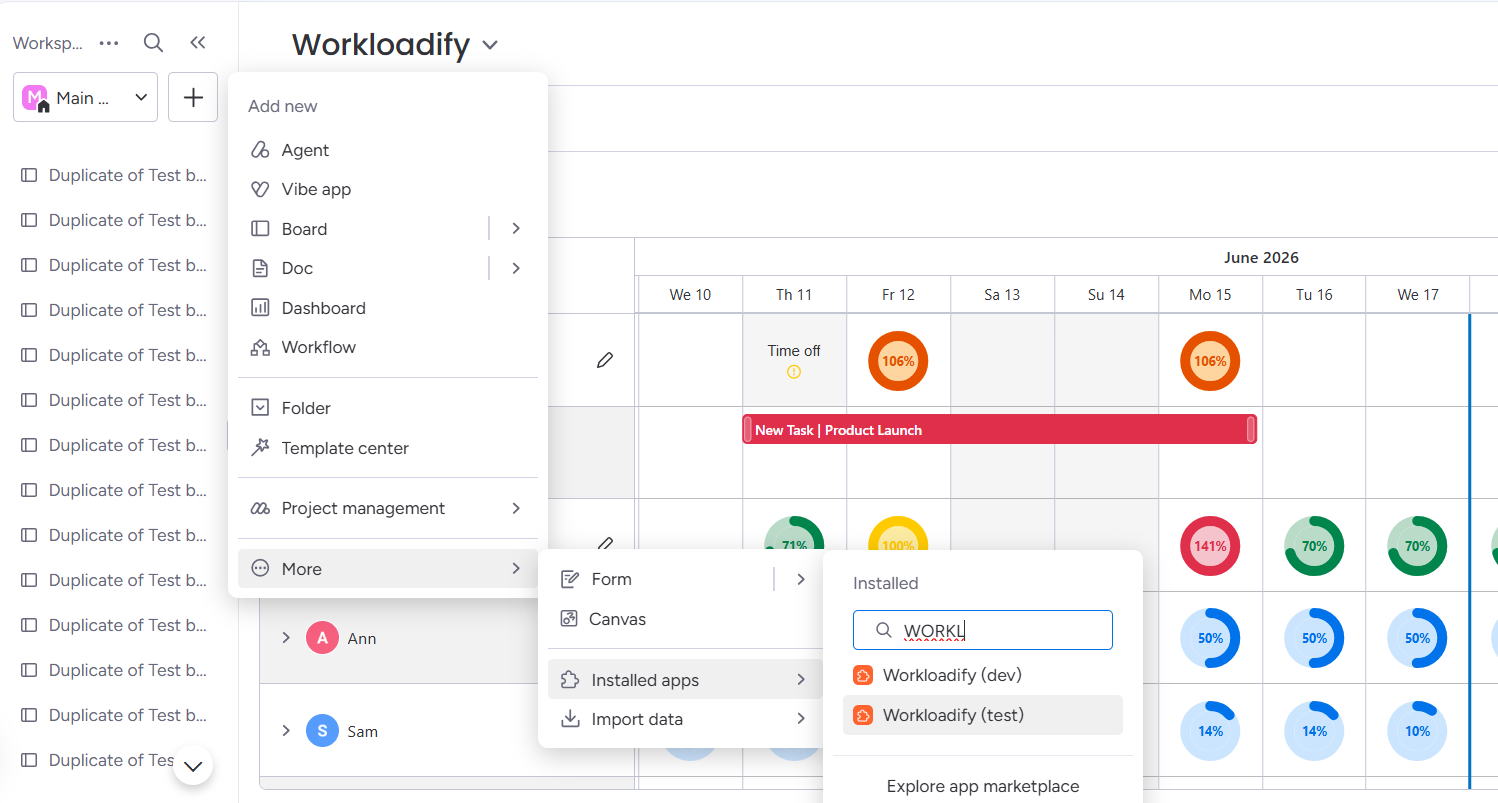Click the Time off warning icon
This screenshot has width=1498, height=803.
794,372
